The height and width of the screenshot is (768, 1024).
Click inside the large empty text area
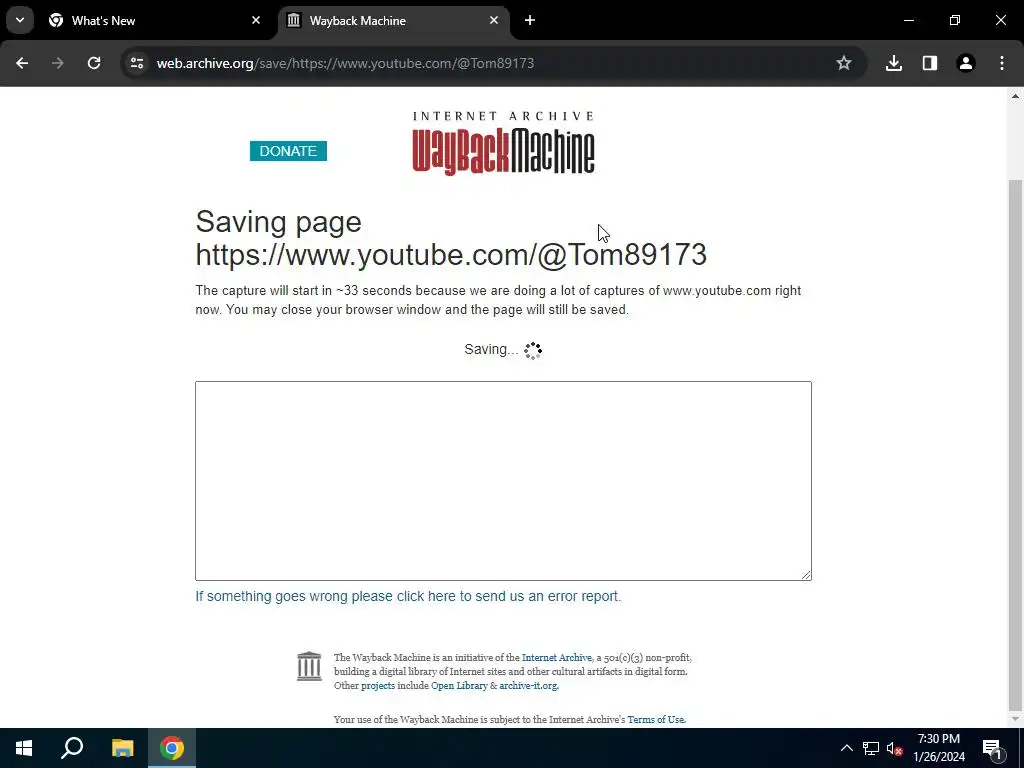tap(504, 481)
